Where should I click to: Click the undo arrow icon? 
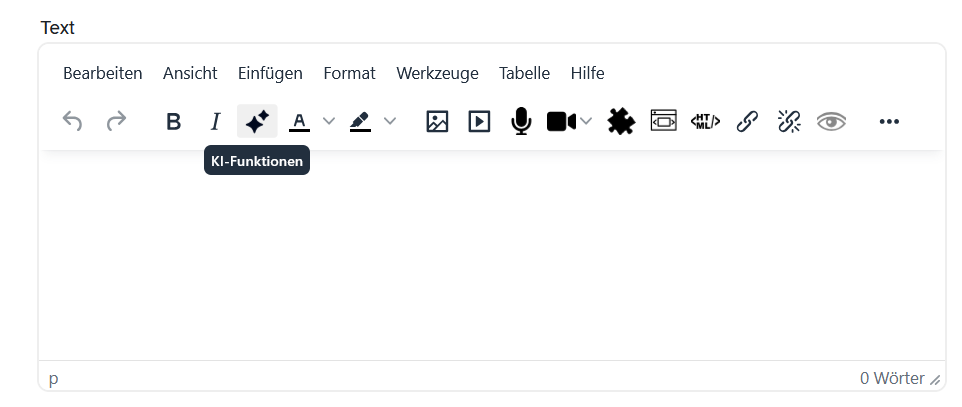(72, 122)
